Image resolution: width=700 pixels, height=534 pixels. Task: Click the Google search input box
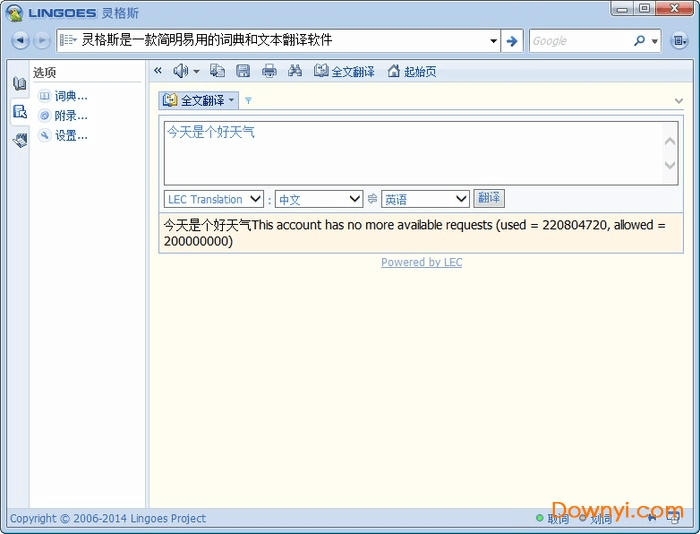(x=580, y=41)
